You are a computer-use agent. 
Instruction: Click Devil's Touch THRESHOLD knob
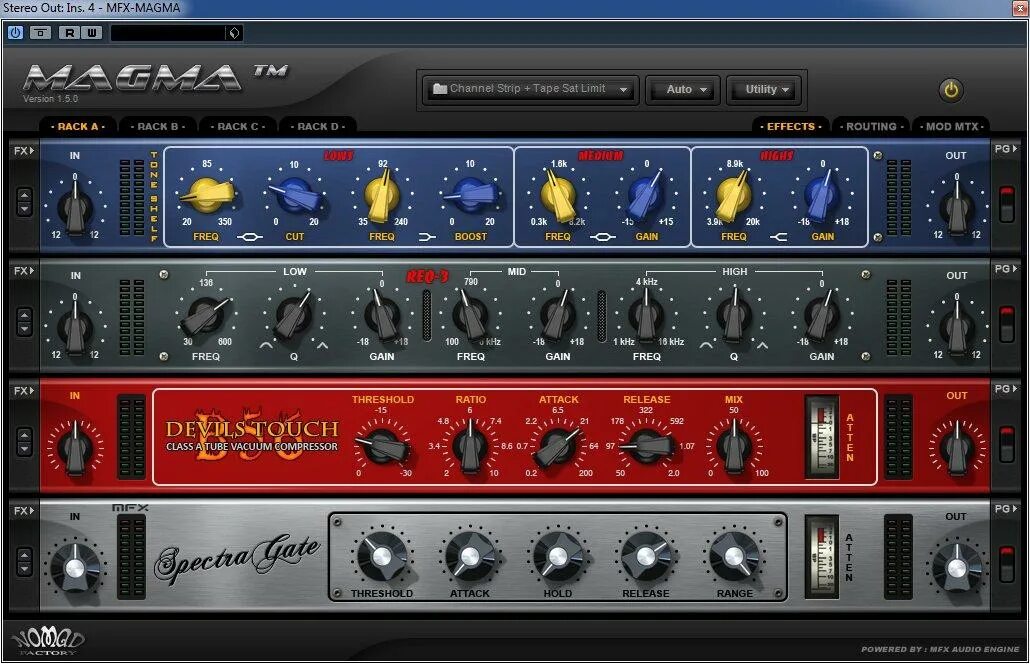click(384, 447)
